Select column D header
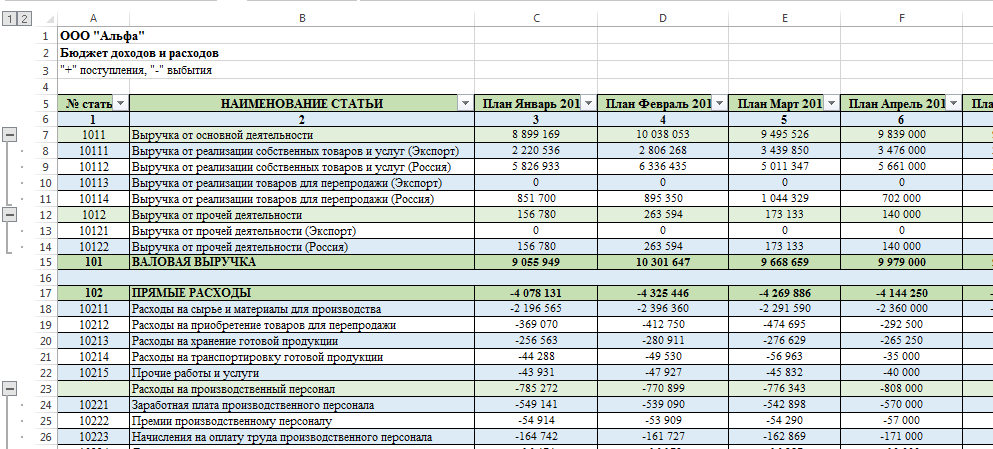993x449 pixels. pyautogui.click(x=663, y=18)
